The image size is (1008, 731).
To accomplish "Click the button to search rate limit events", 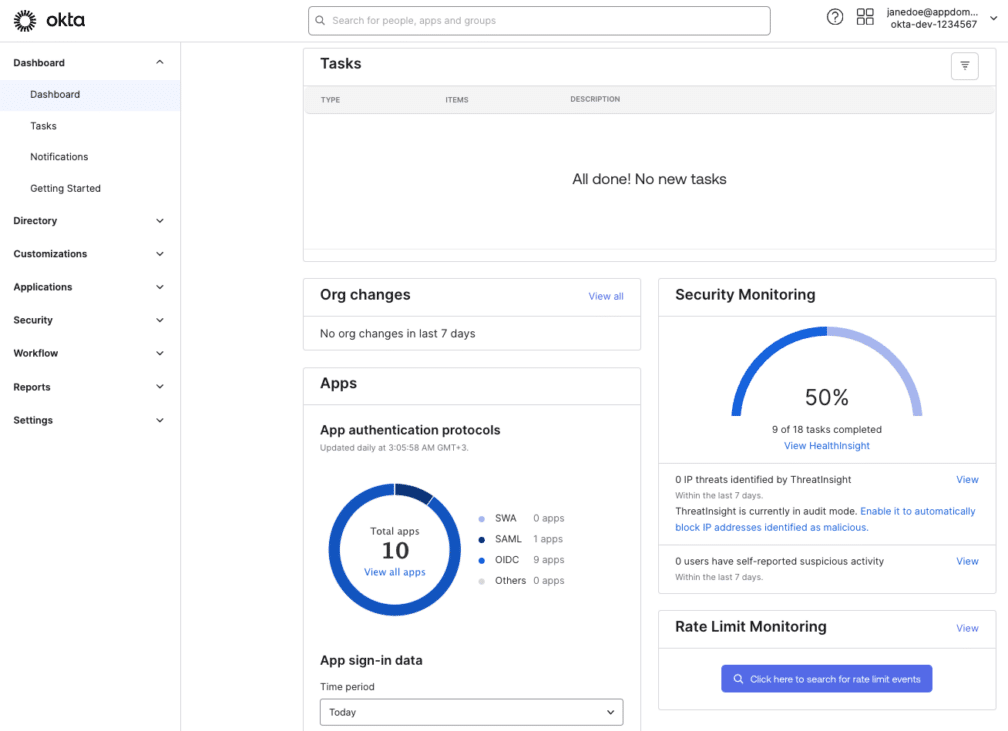I will click(x=826, y=678).
